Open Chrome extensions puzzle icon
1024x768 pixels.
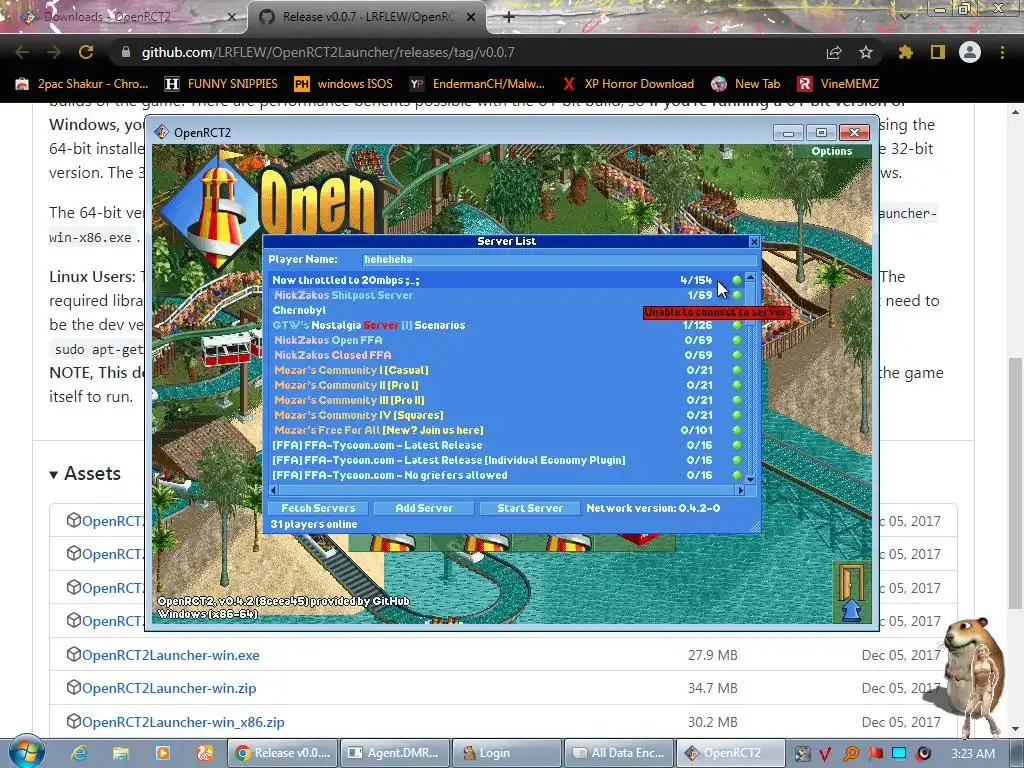click(x=905, y=52)
